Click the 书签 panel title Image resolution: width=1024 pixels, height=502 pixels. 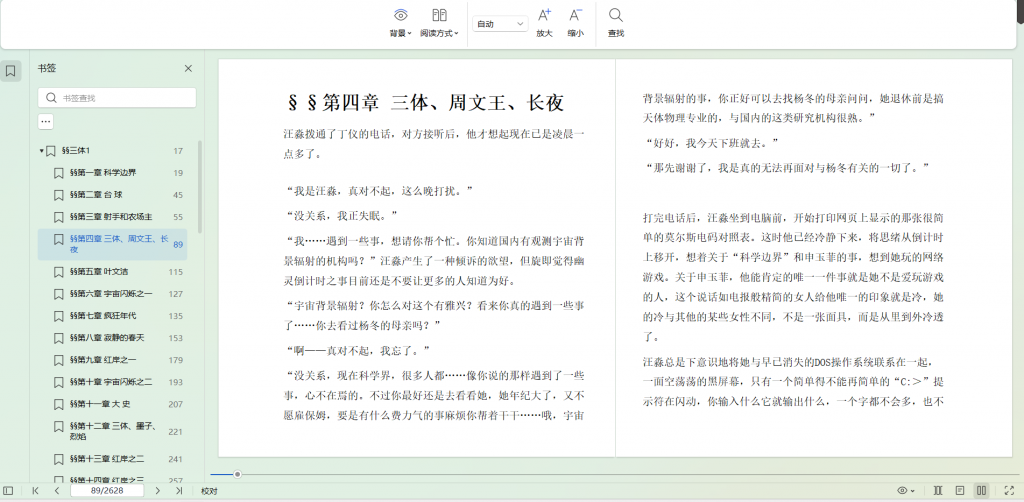[46, 68]
